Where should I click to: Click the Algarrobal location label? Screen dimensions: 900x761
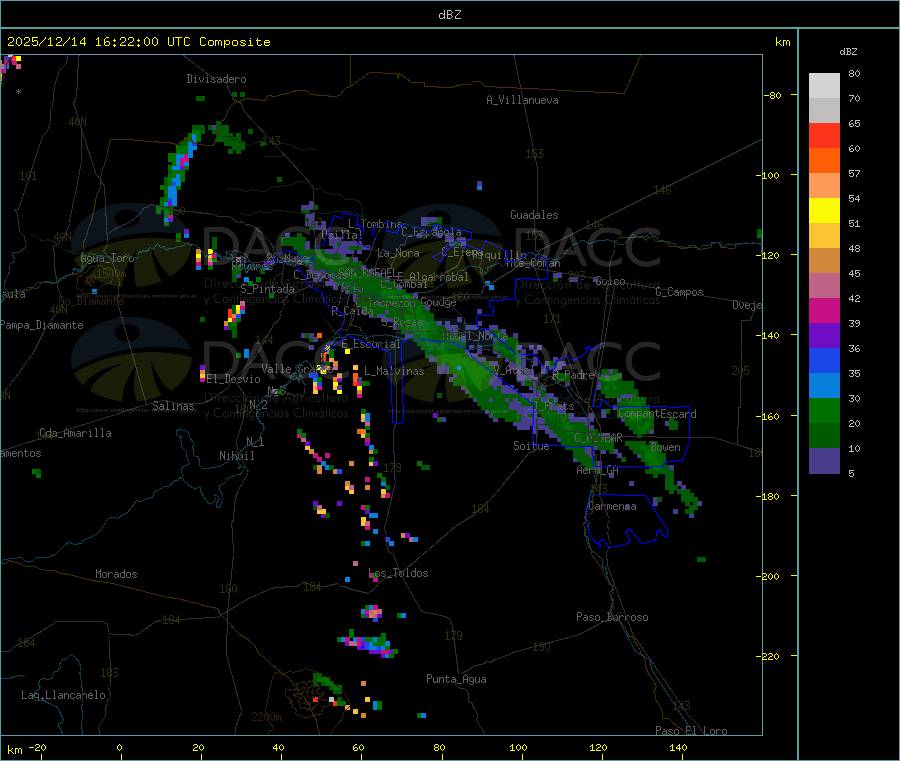point(439,277)
